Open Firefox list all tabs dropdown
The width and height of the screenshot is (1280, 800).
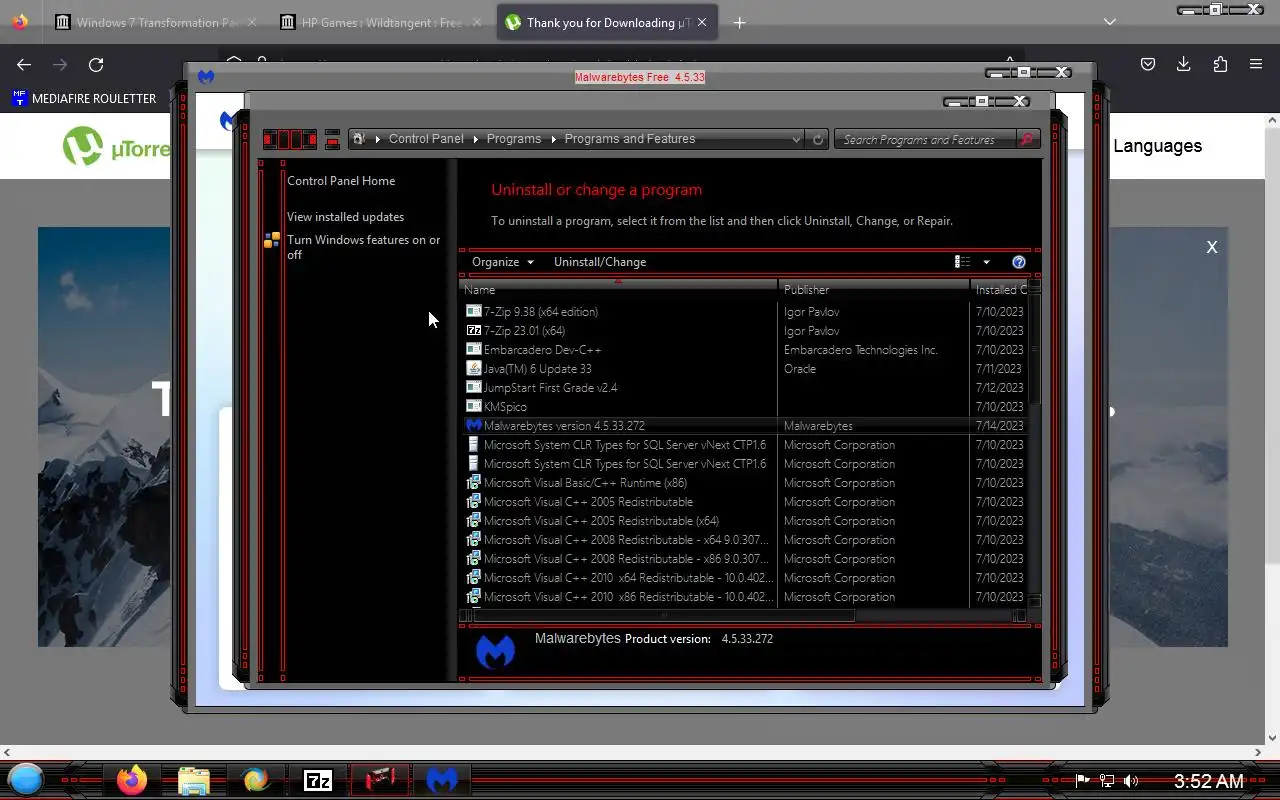click(x=1110, y=22)
